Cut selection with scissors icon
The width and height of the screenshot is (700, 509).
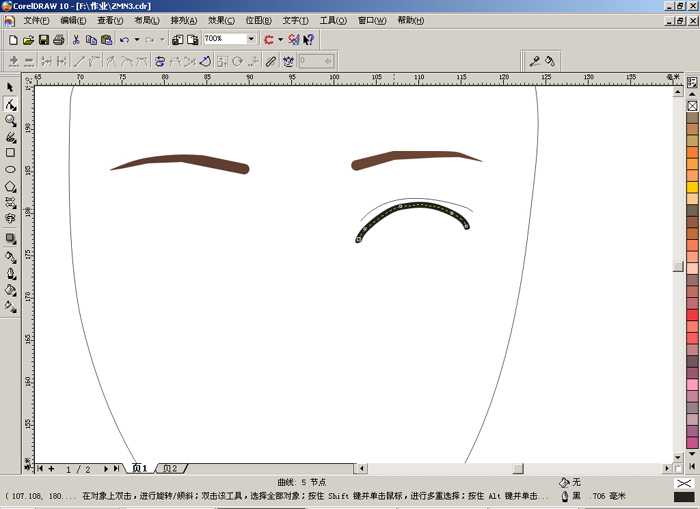coord(76,40)
